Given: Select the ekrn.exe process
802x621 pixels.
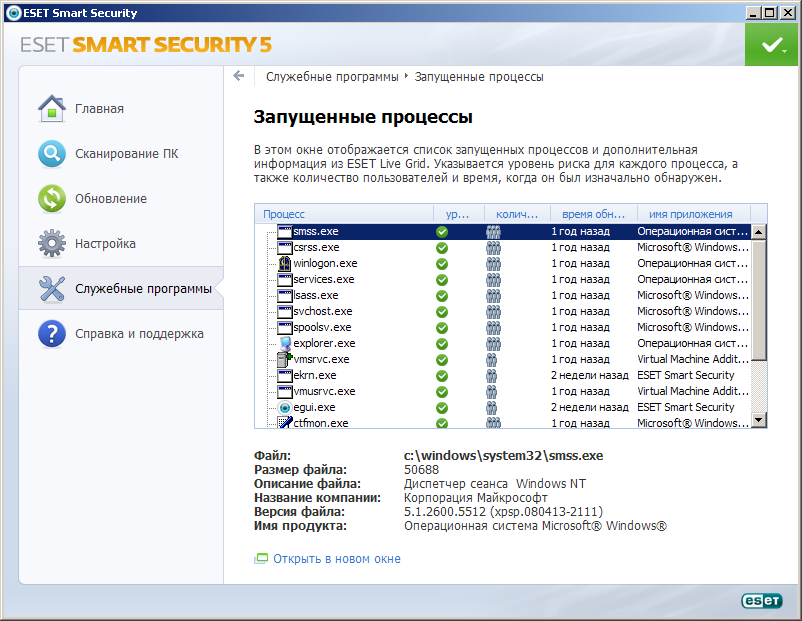Looking at the screenshot, I should click(503, 375).
